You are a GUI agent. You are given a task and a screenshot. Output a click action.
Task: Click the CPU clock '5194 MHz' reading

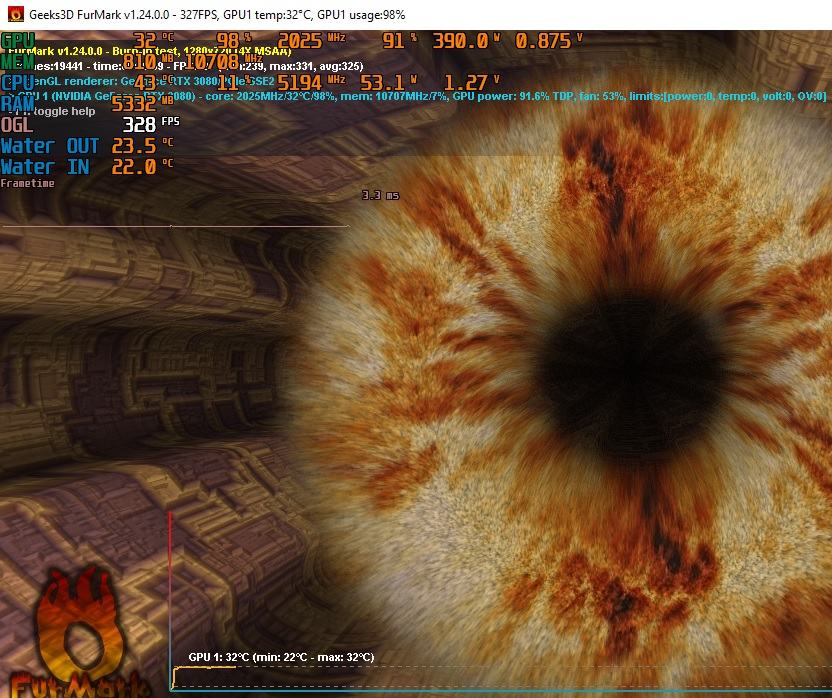coord(311,82)
